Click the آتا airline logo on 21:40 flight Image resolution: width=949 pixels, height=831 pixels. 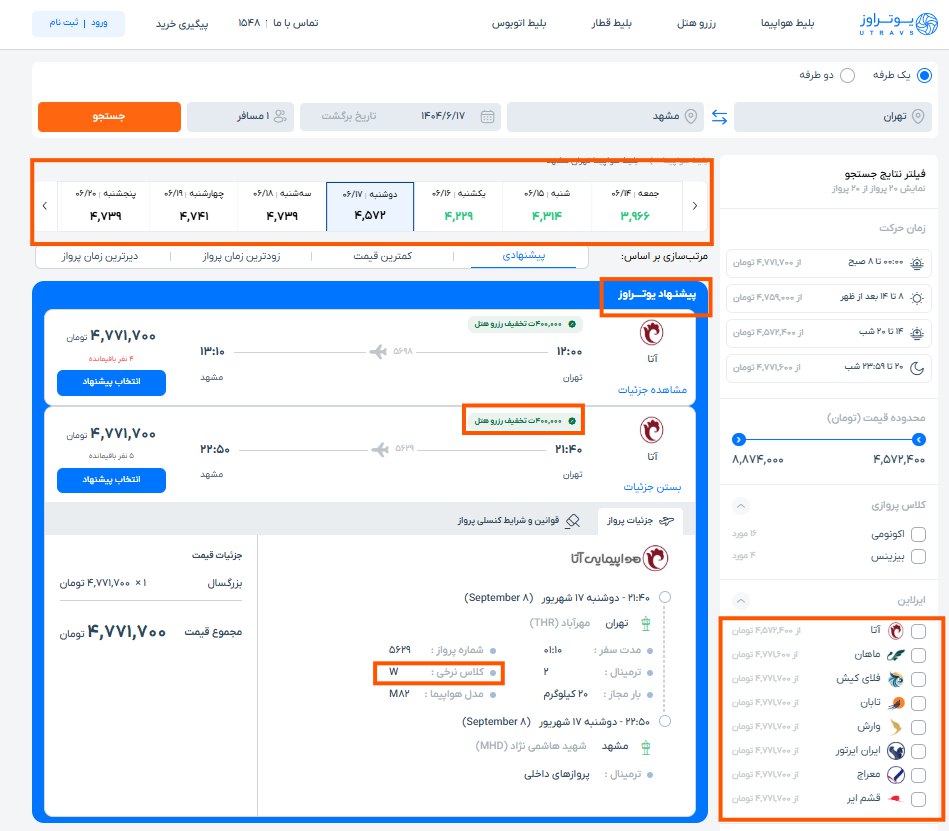point(652,430)
